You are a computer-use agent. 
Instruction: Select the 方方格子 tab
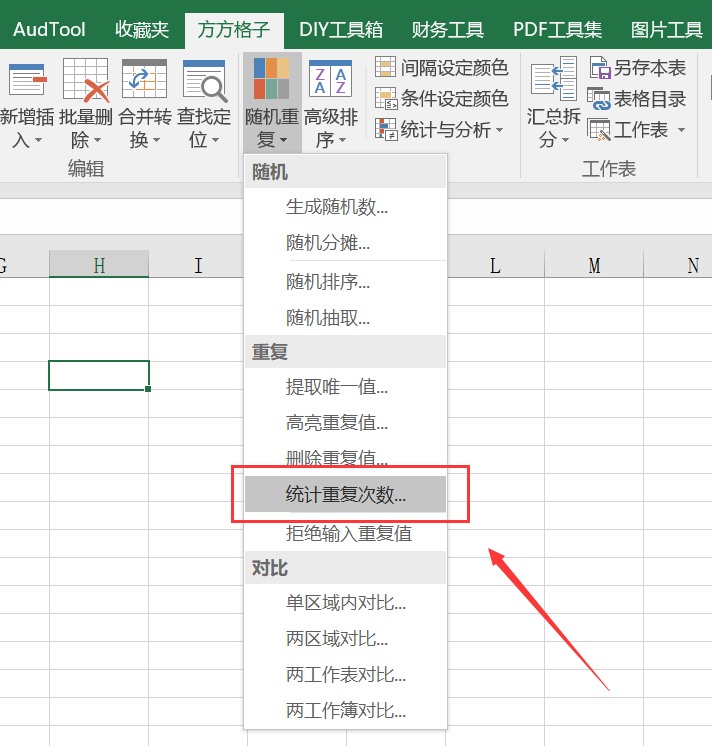click(x=234, y=30)
